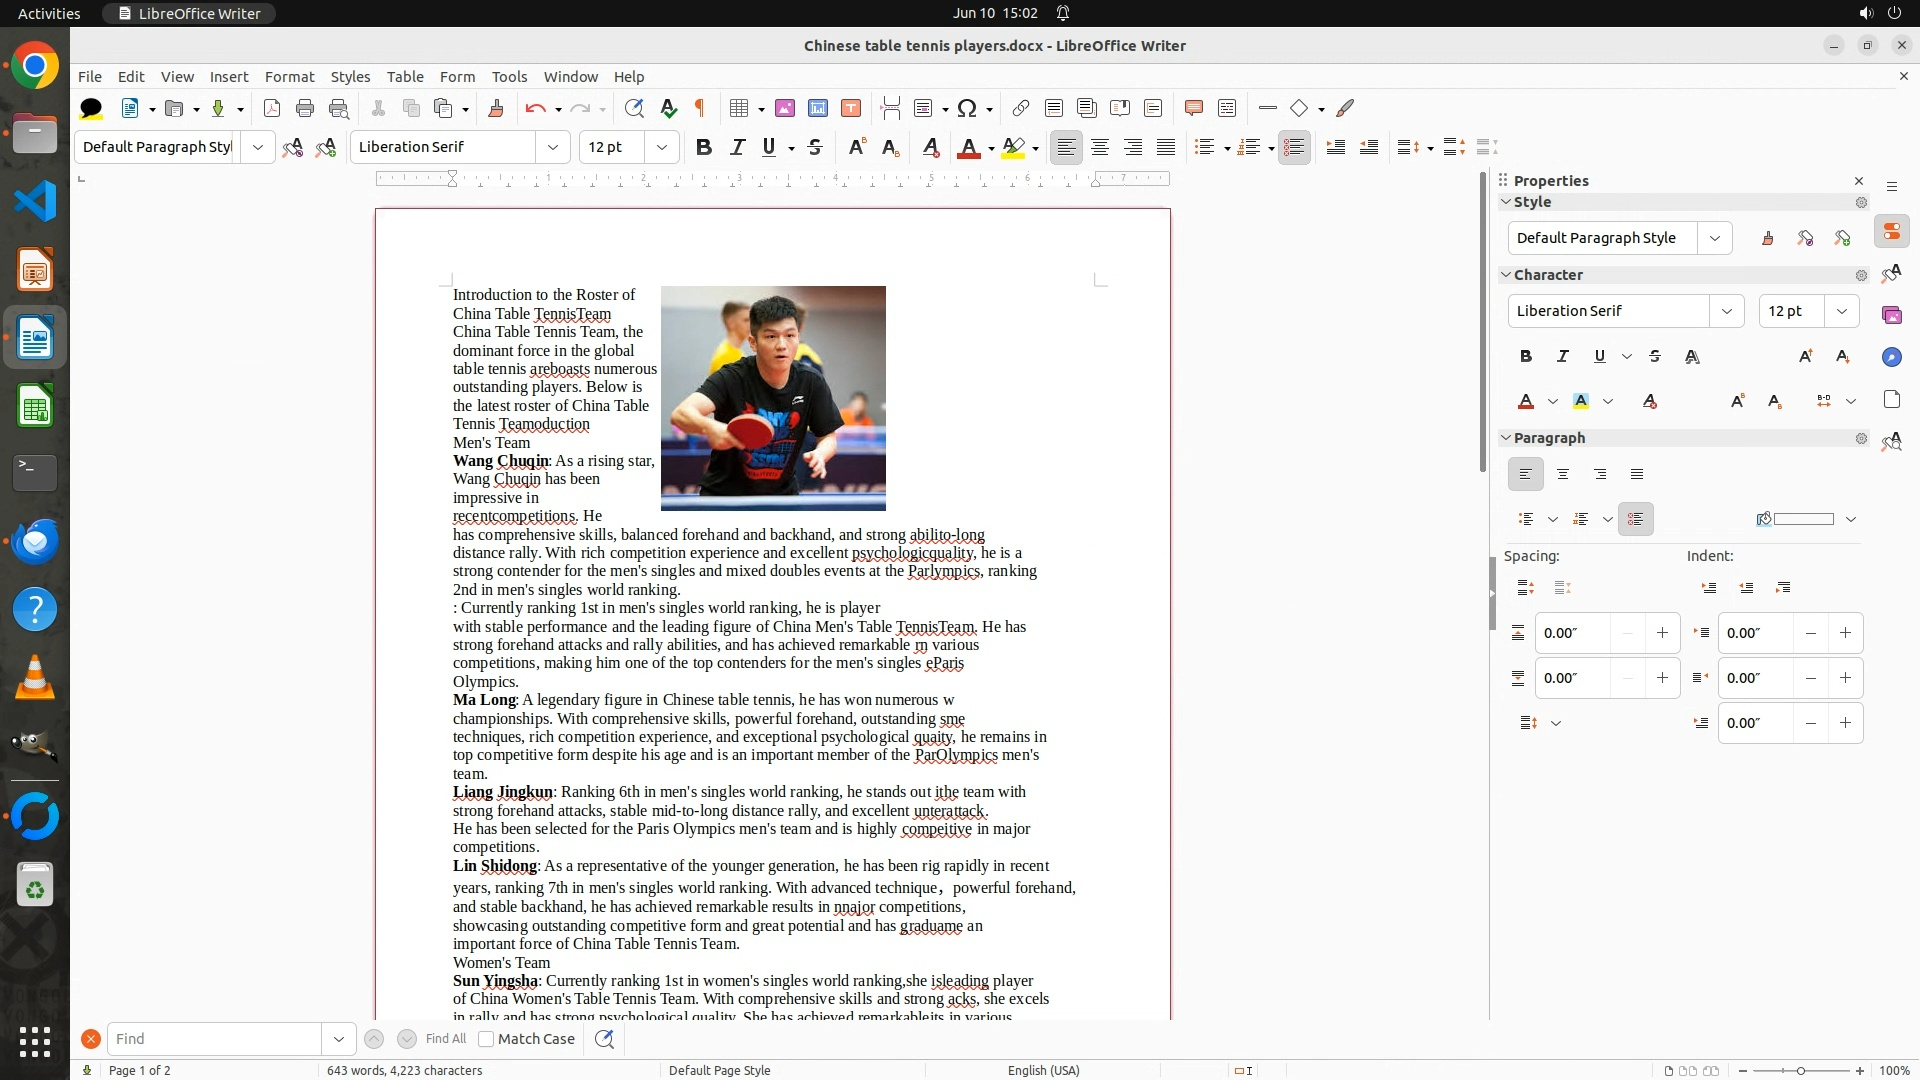Click inside the Find text field

click(x=215, y=1039)
